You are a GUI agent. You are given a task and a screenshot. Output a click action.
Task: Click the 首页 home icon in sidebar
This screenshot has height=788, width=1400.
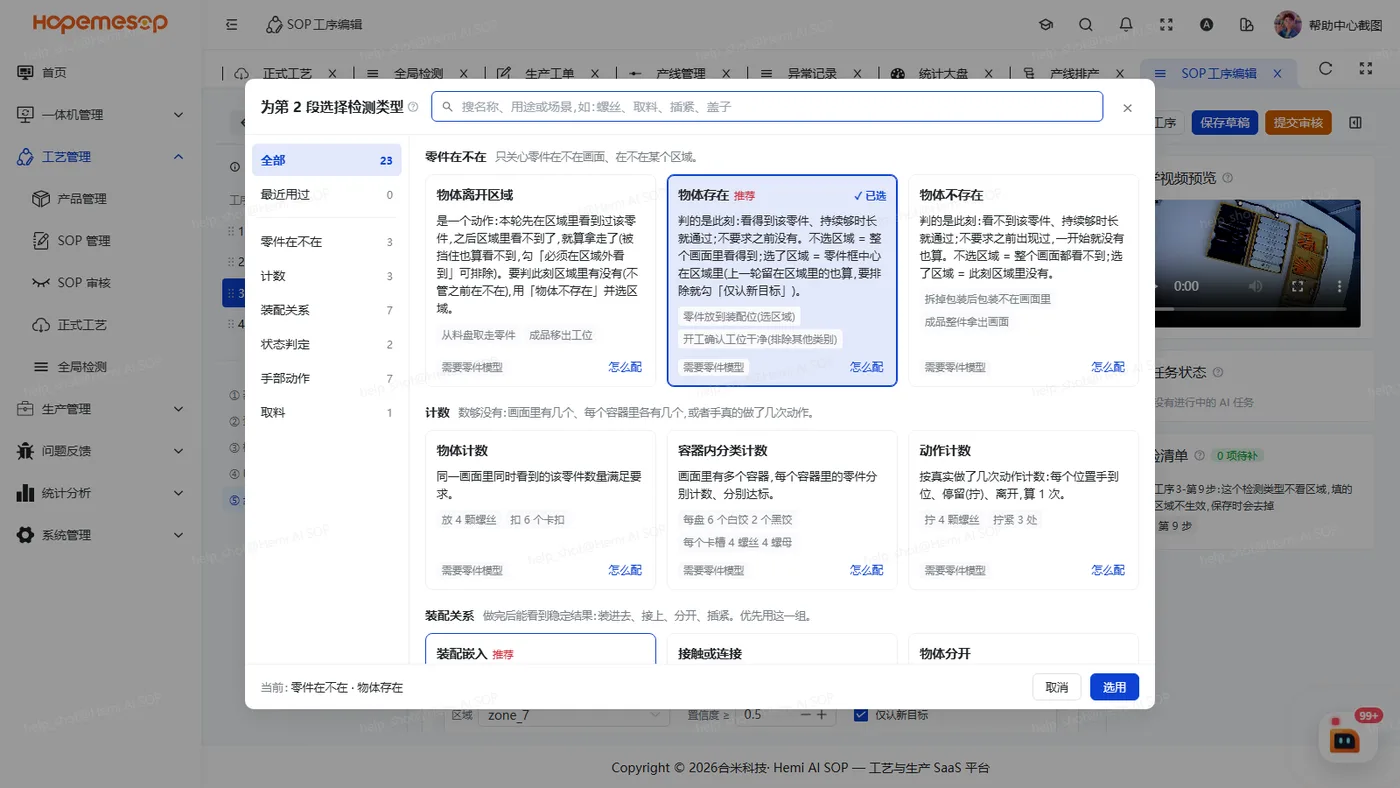click(26, 72)
